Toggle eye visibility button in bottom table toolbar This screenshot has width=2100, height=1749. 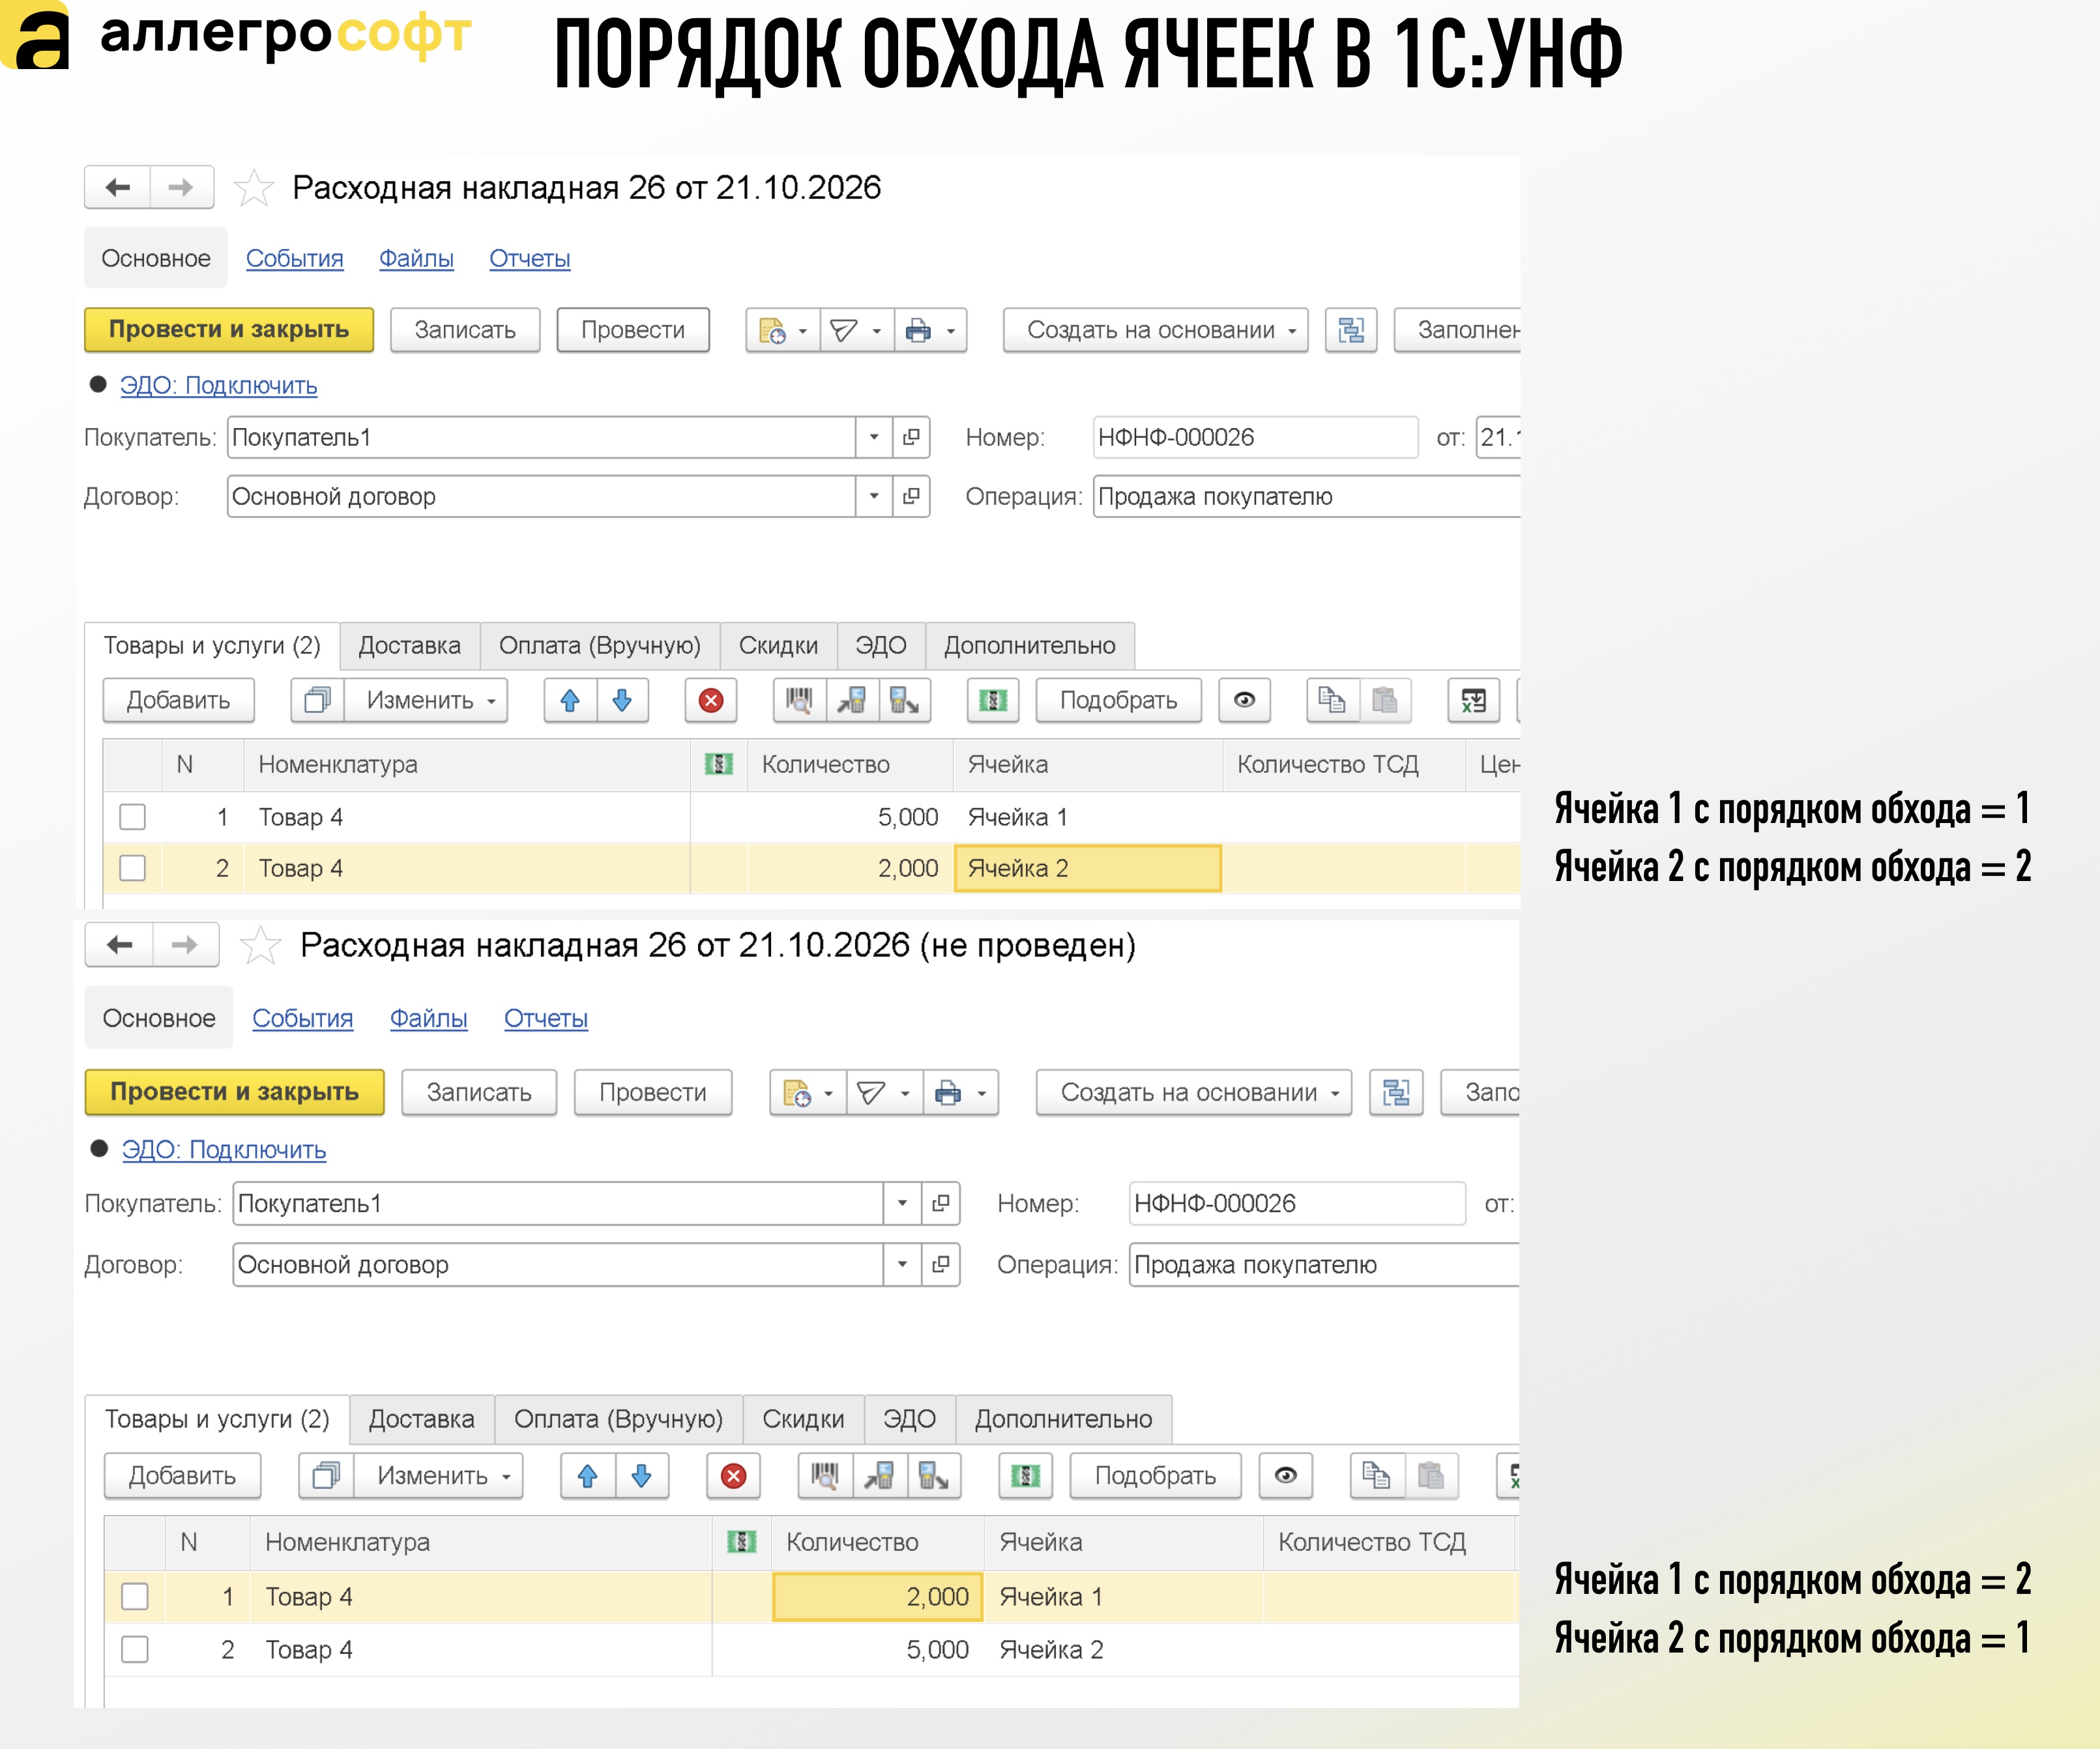[1286, 1476]
